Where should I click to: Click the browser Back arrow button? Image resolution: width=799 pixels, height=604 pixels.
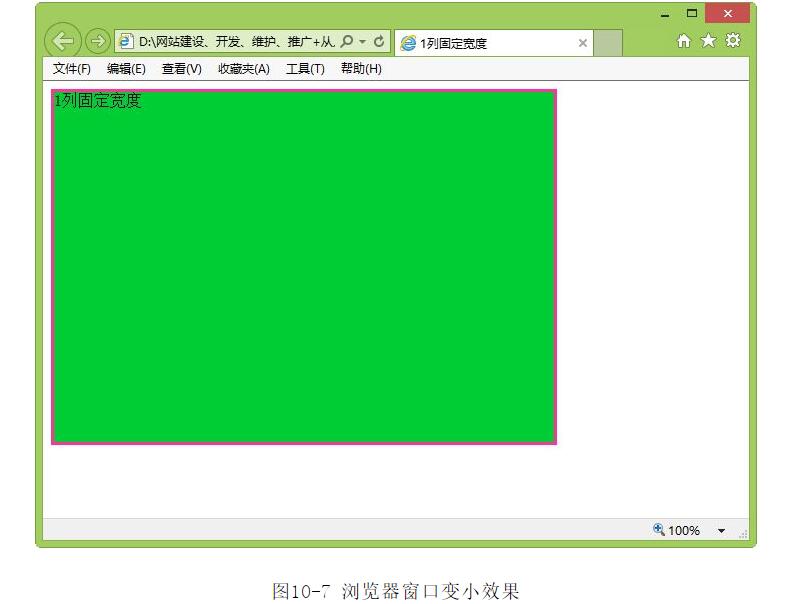[63, 41]
